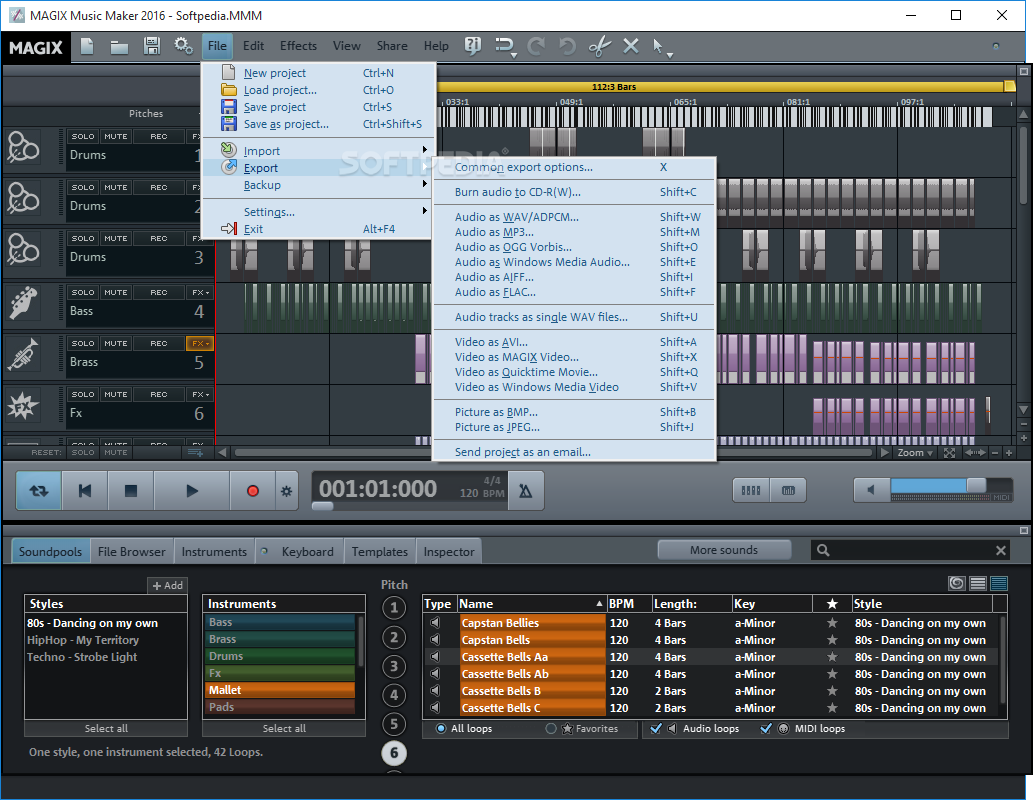The image size is (1033, 800).
Task: Open the record settings gear icon
Action: coord(287,491)
